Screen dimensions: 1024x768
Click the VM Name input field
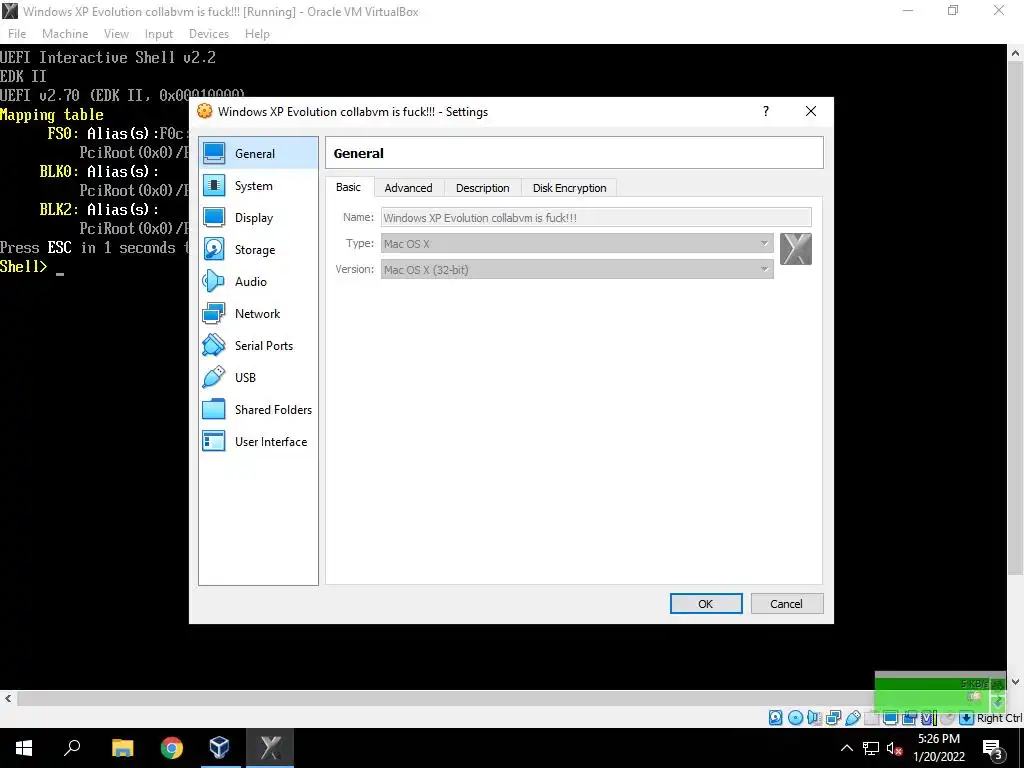pos(596,217)
